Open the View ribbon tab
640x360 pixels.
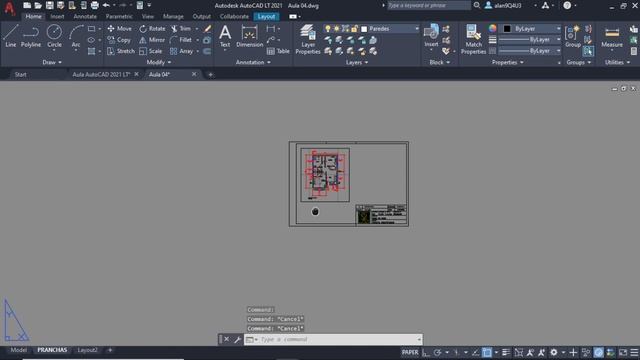click(148, 17)
